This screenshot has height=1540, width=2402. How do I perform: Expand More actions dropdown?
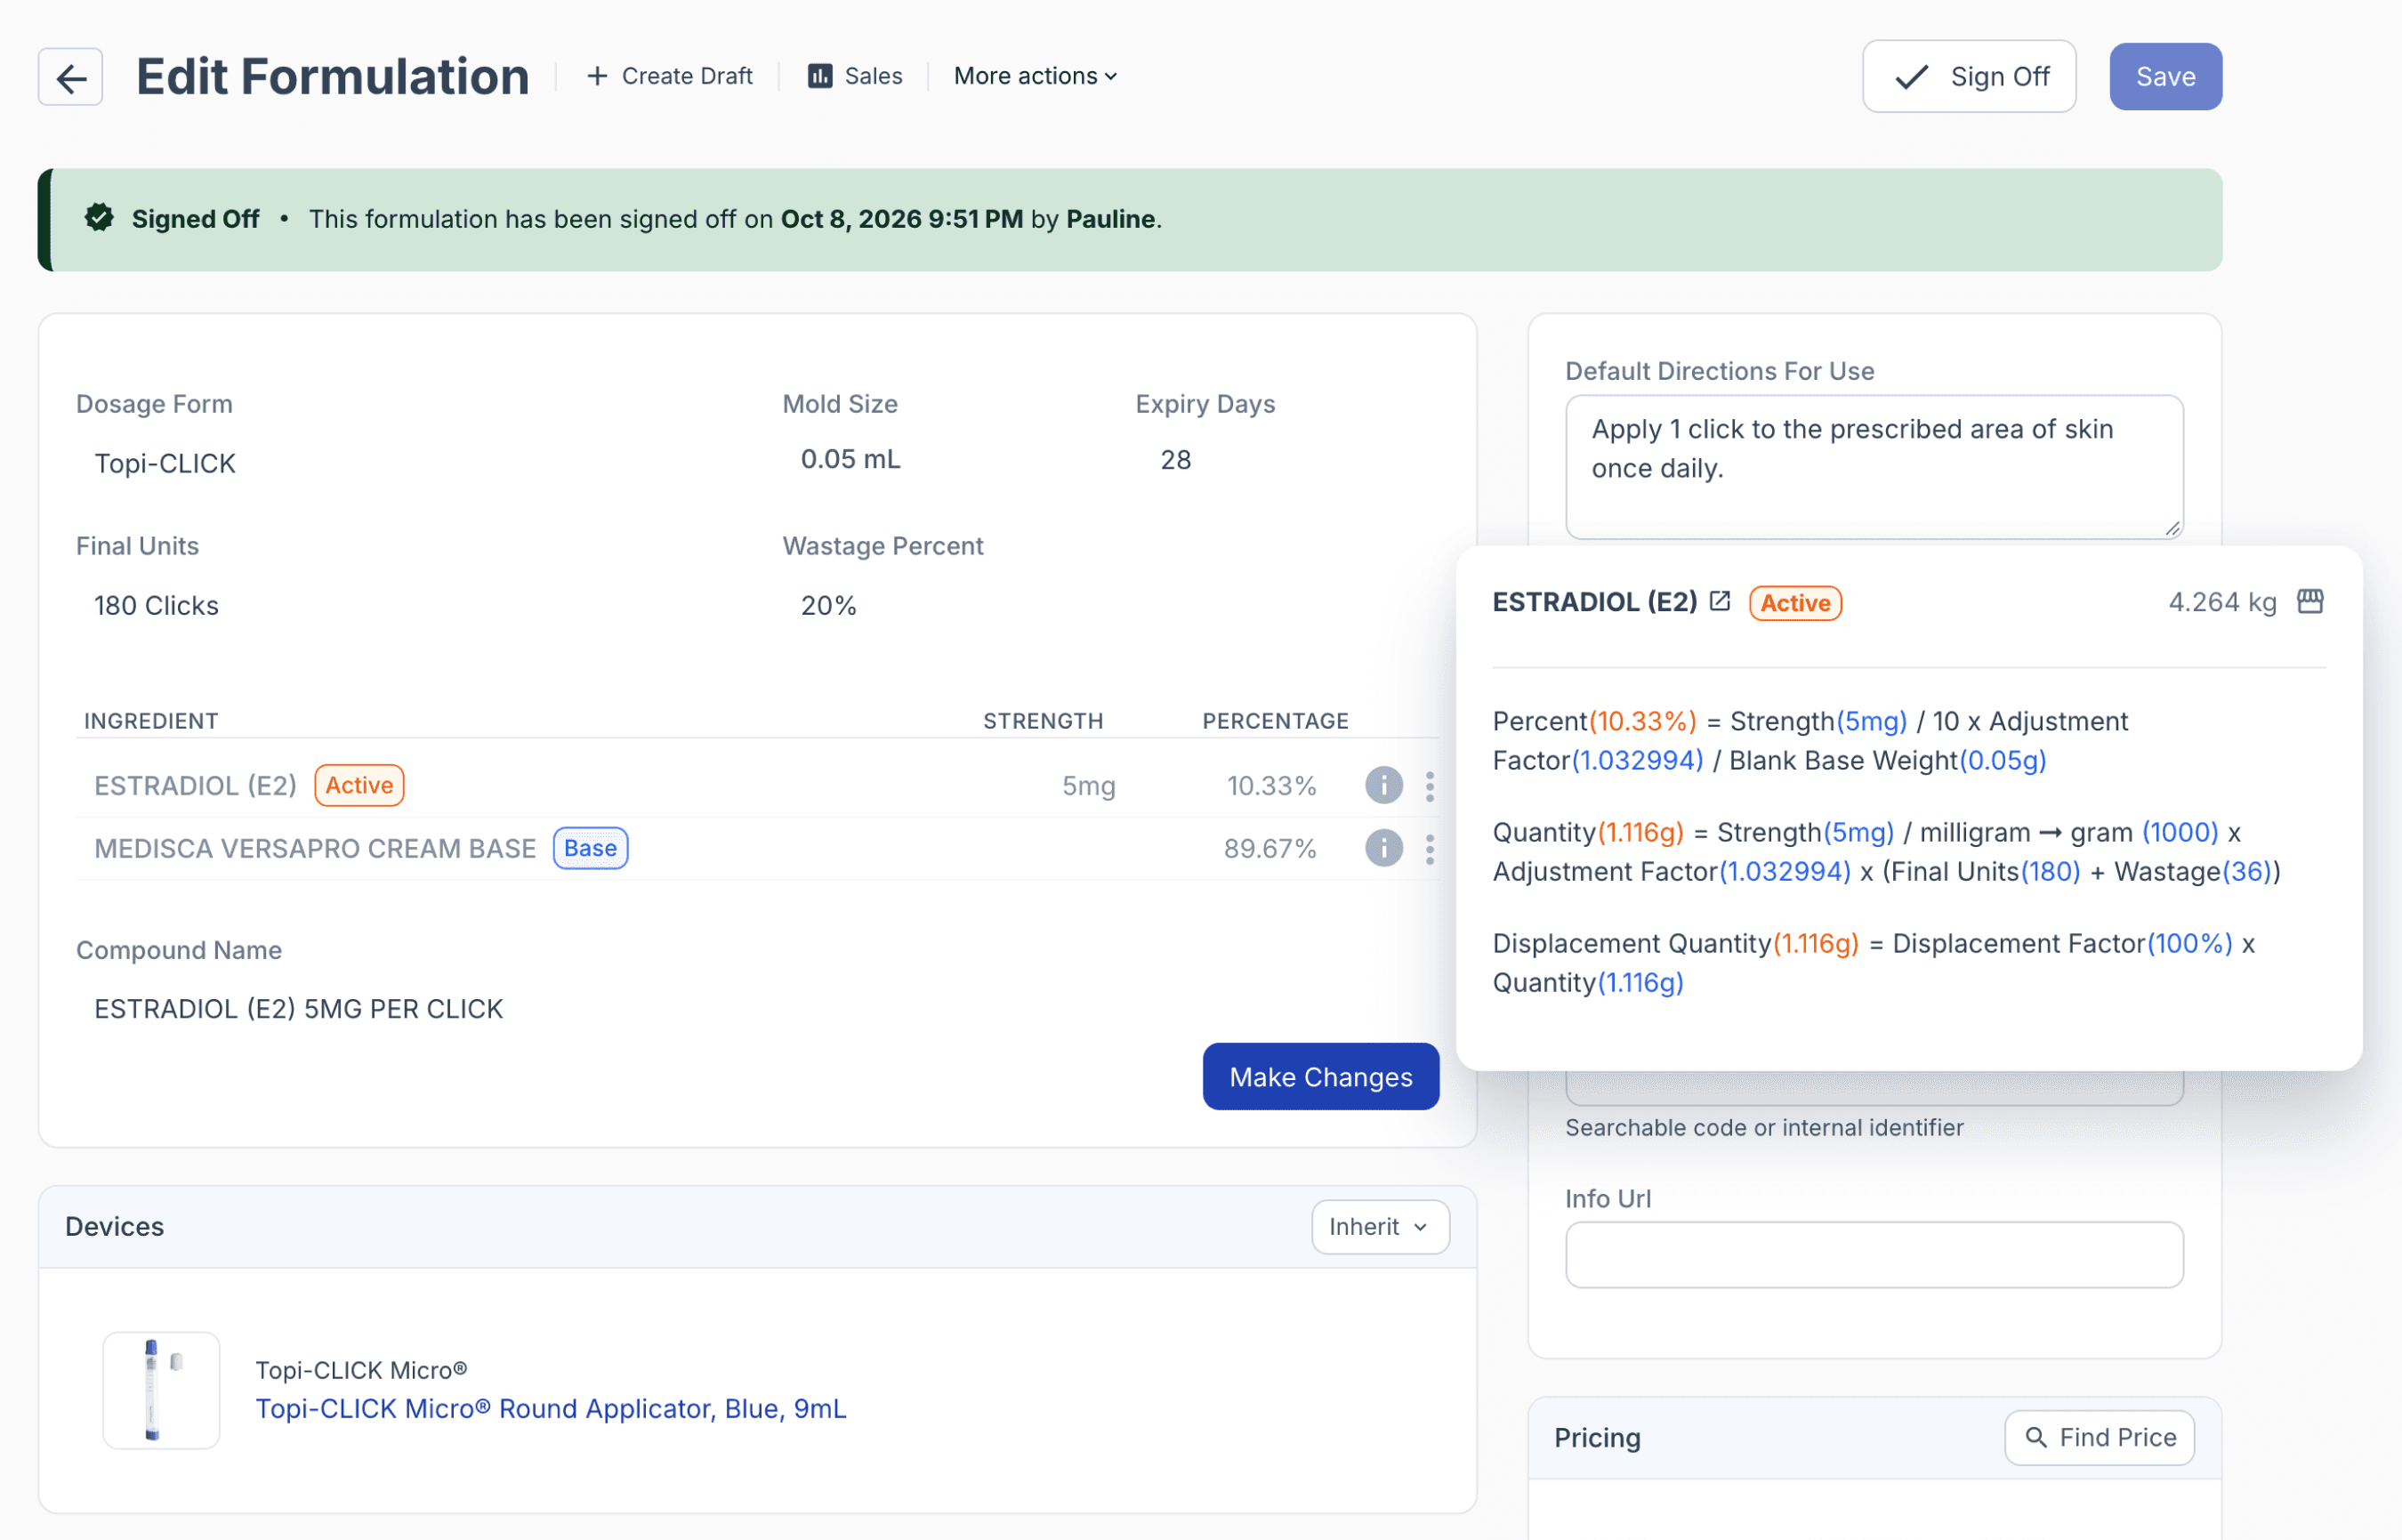coord(1035,76)
